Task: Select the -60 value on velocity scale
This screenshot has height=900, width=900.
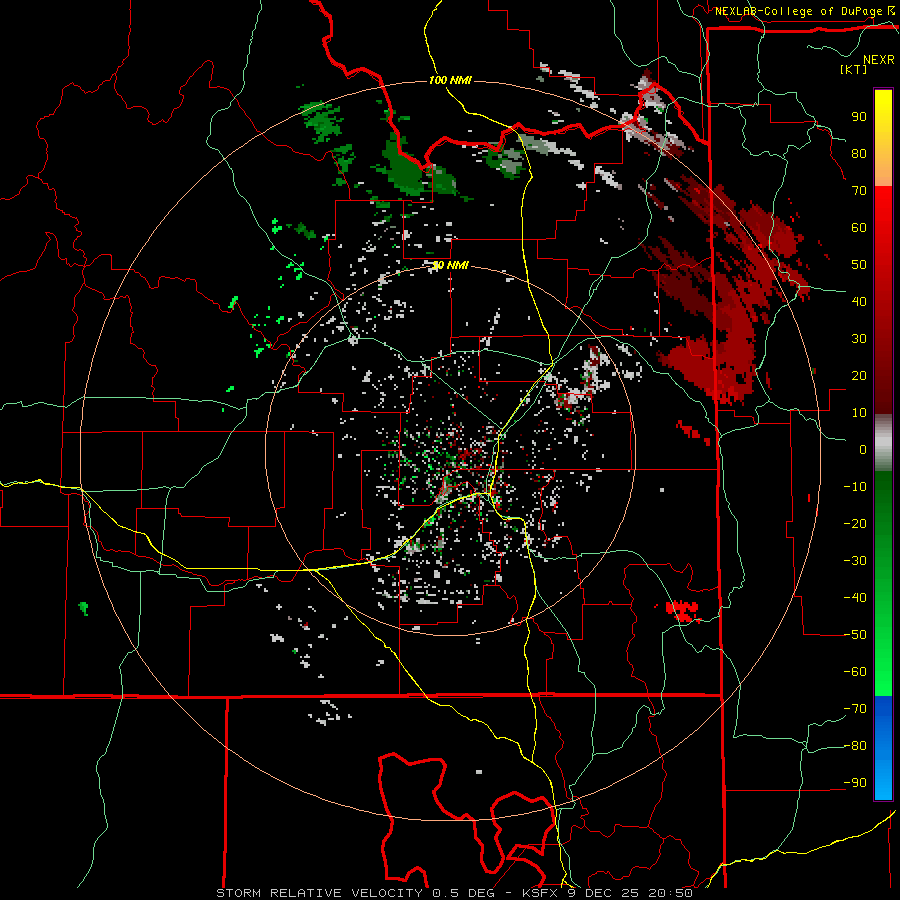Action: pos(855,672)
